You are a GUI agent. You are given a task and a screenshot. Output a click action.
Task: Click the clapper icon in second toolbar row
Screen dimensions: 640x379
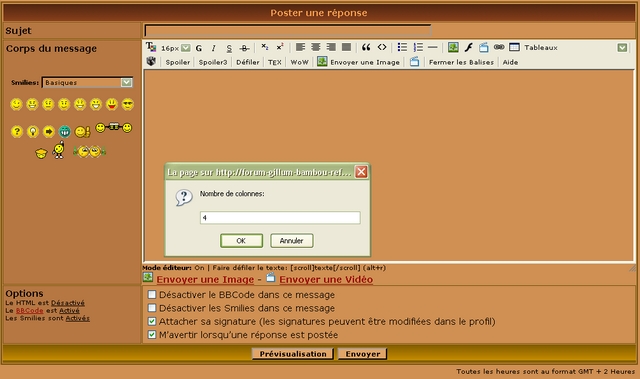tap(414, 62)
